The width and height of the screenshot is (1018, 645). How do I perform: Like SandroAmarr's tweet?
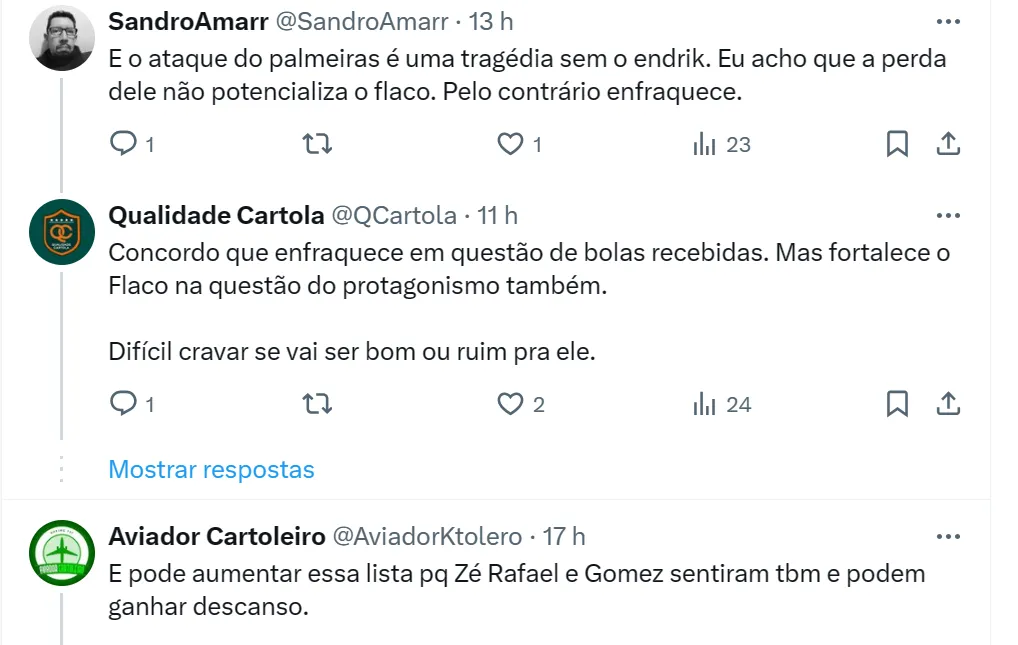pyautogui.click(x=511, y=145)
